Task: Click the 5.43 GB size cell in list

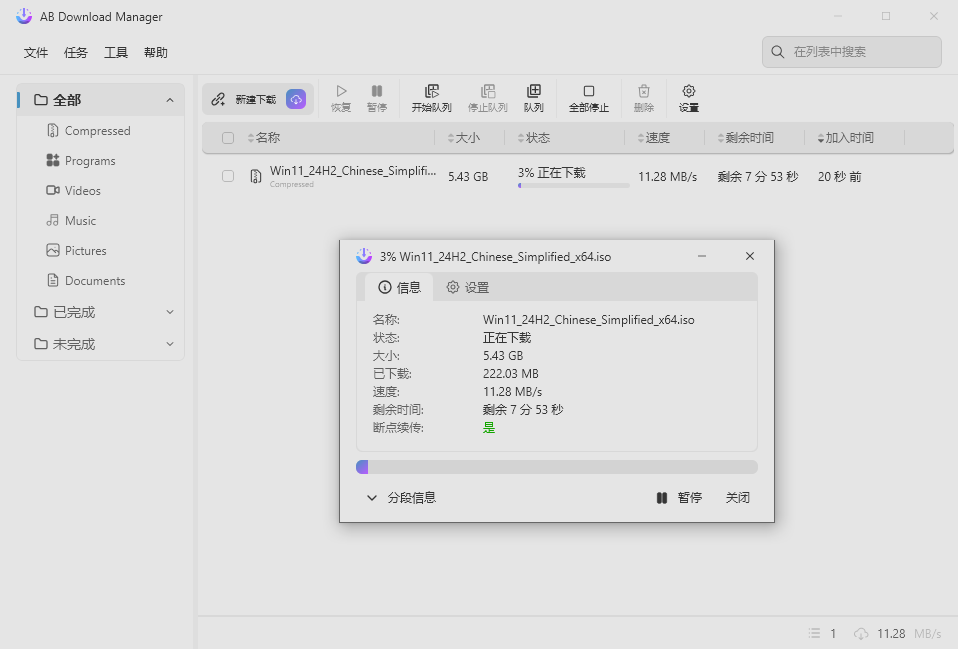Action: pos(468,177)
